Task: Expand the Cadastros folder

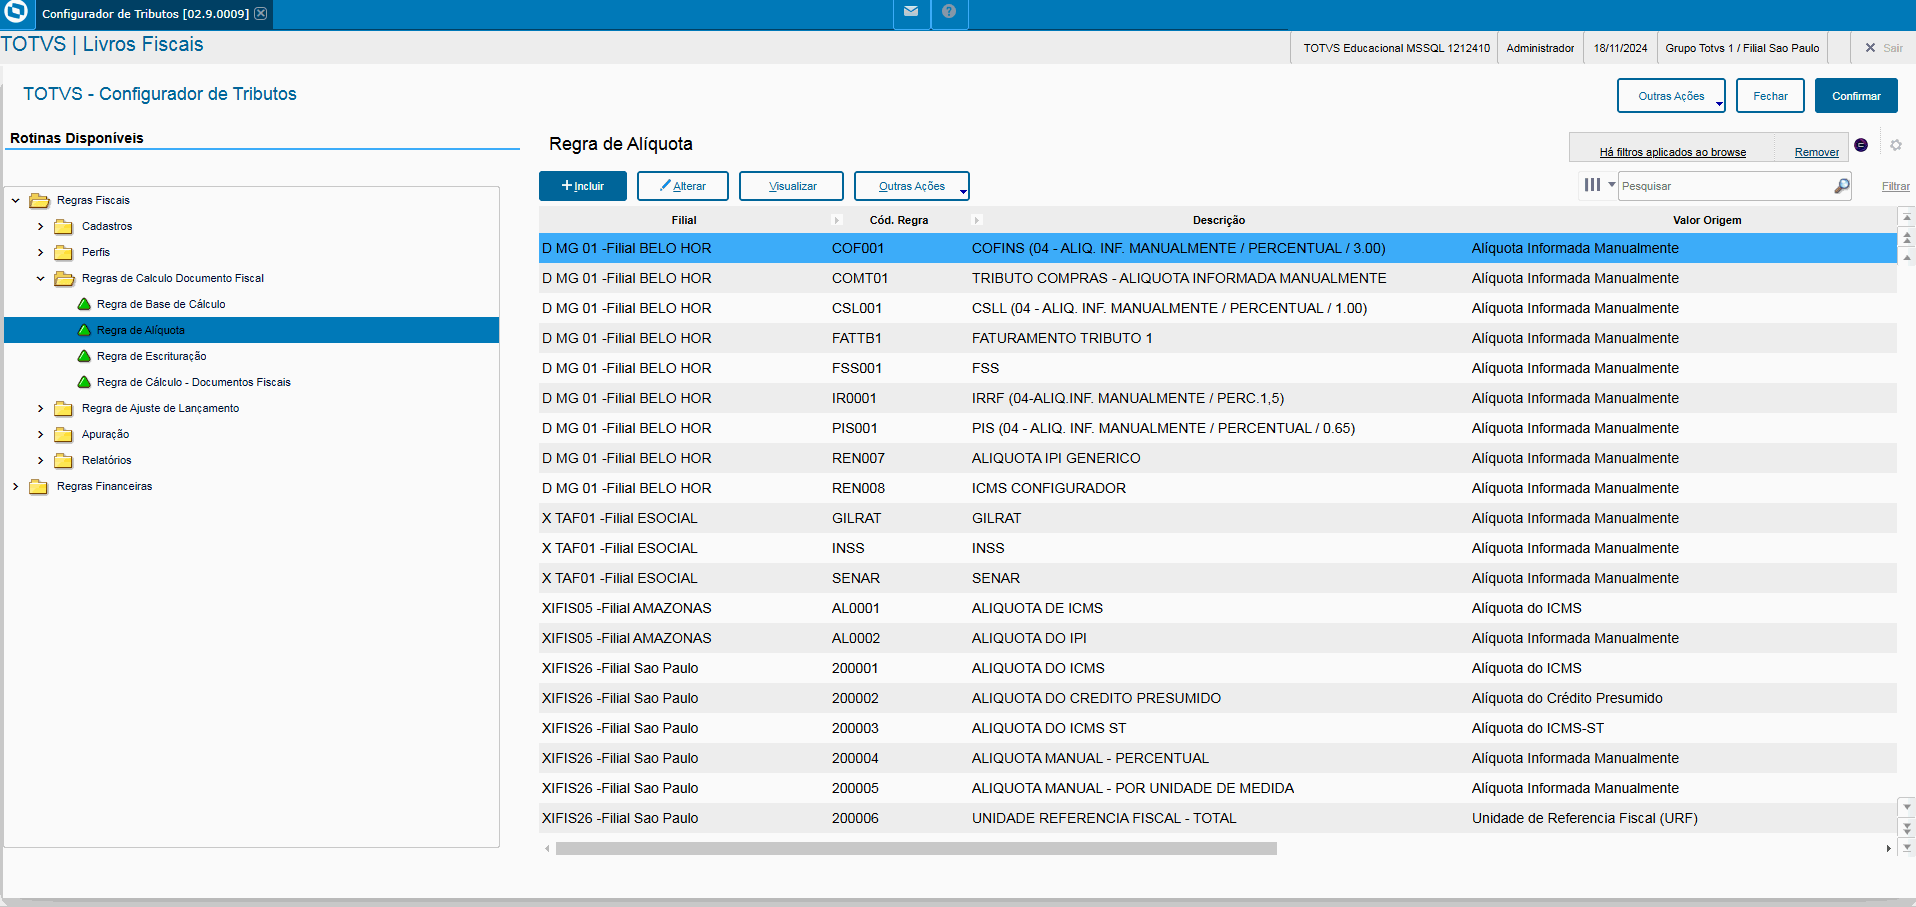Action: pyautogui.click(x=40, y=227)
